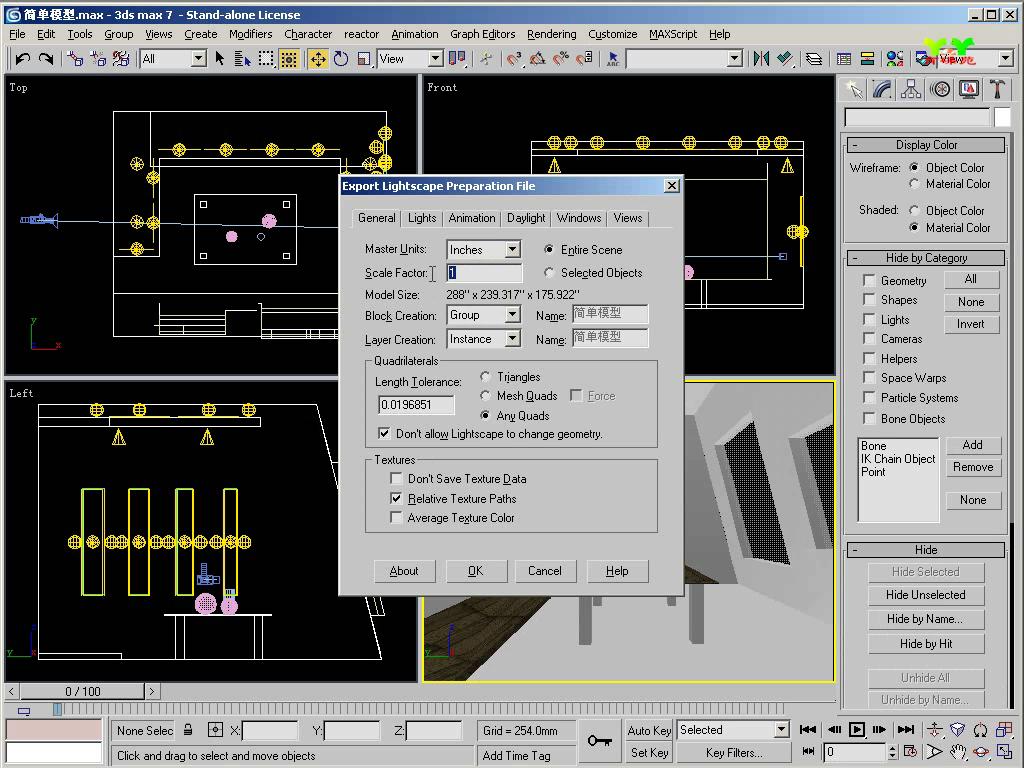1024x768 pixels.
Task: Uncheck Don't allow Lightscape to change geometry
Action: point(384,433)
